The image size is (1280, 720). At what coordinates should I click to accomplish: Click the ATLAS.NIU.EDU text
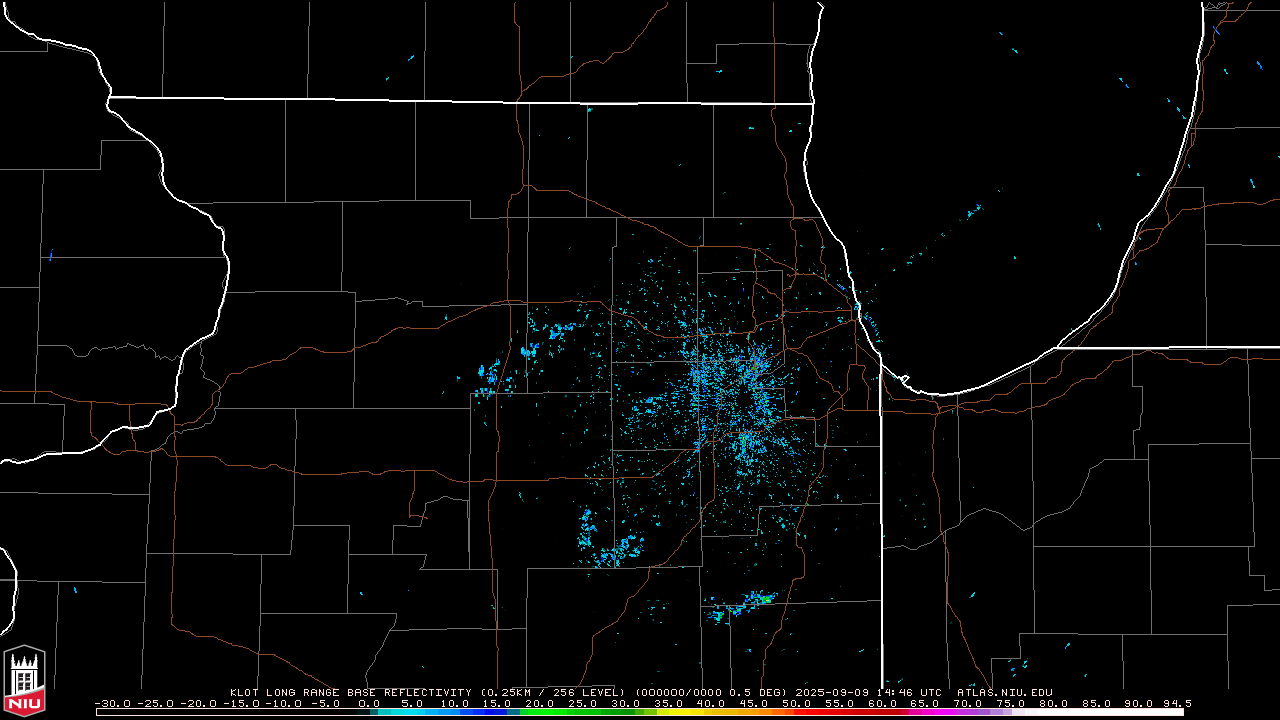[1005, 692]
